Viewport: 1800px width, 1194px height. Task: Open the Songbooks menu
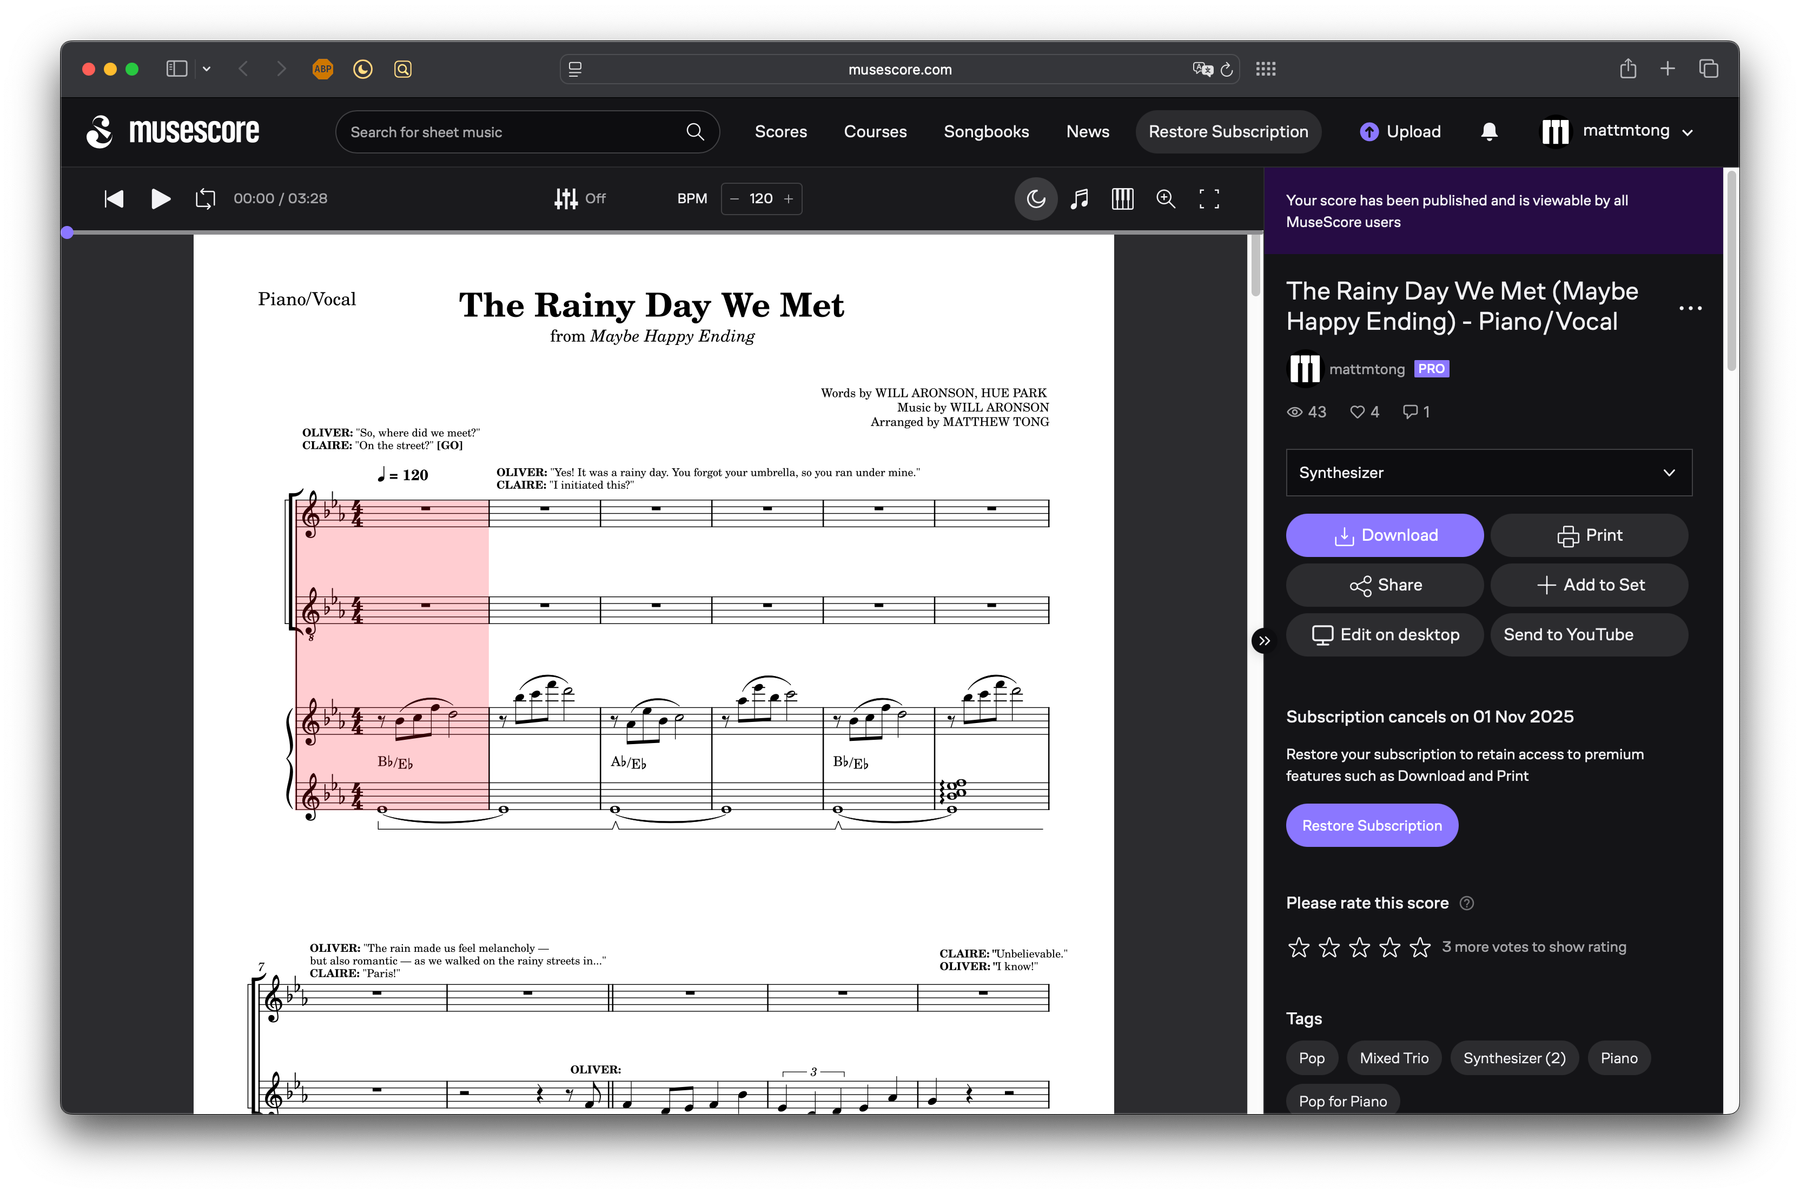(x=986, y=132)
